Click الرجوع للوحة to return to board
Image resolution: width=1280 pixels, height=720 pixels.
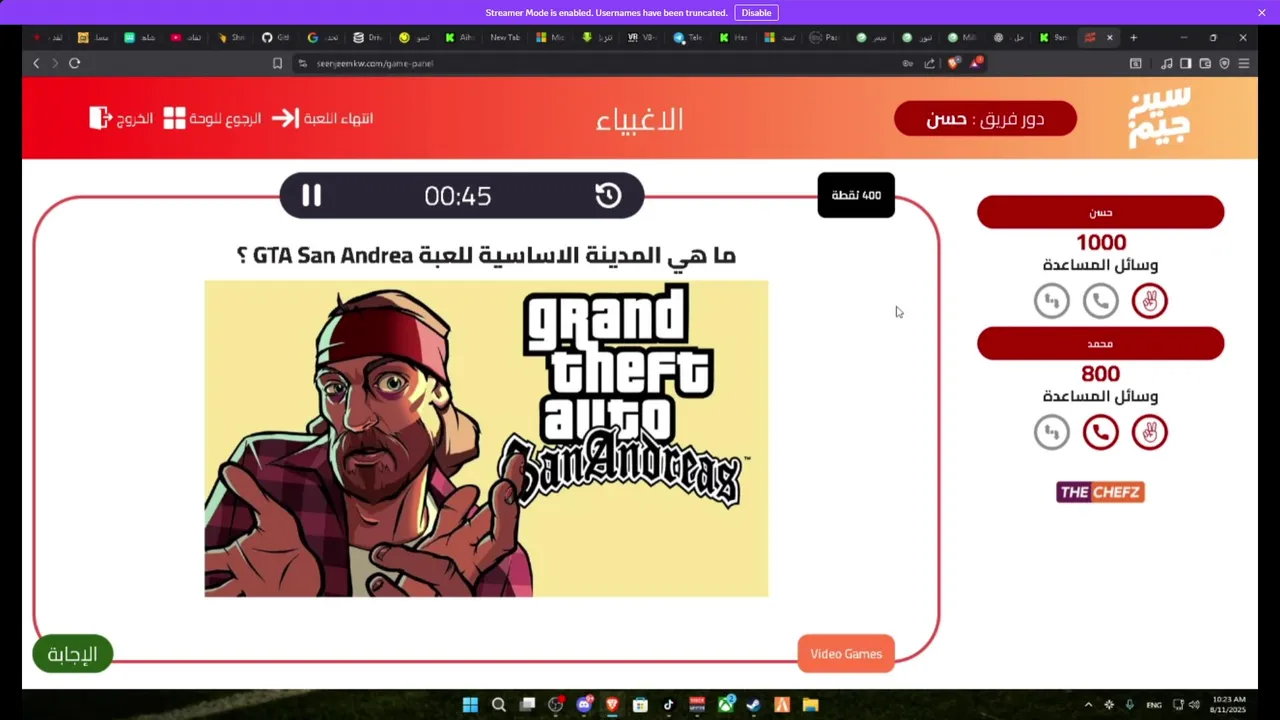[212, 118]
